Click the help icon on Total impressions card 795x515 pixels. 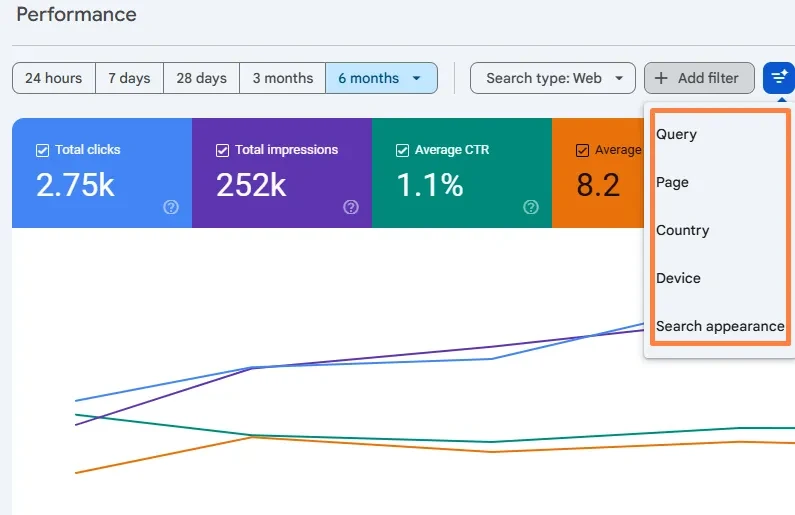(351, 207)
